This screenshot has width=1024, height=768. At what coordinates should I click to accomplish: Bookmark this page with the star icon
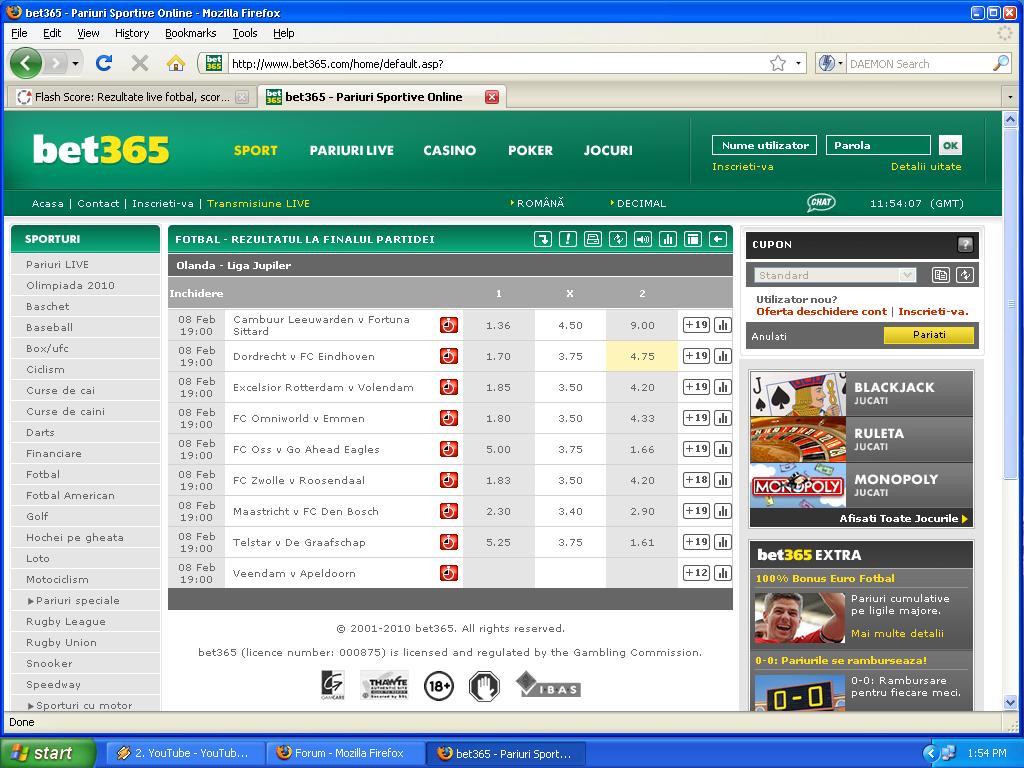[777, 63]
